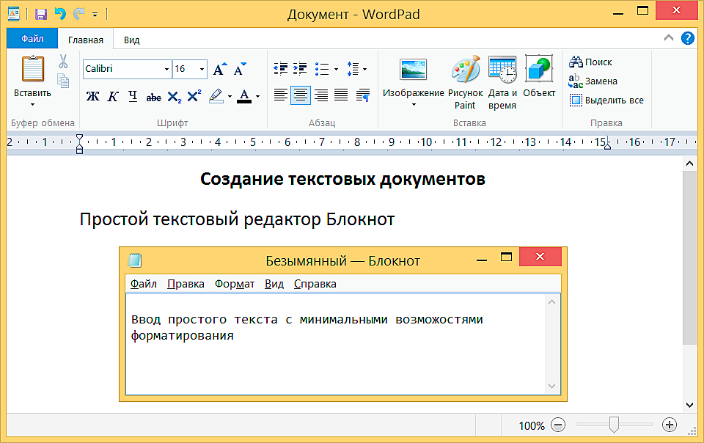Click Поиск to find text

pos(590,62)
